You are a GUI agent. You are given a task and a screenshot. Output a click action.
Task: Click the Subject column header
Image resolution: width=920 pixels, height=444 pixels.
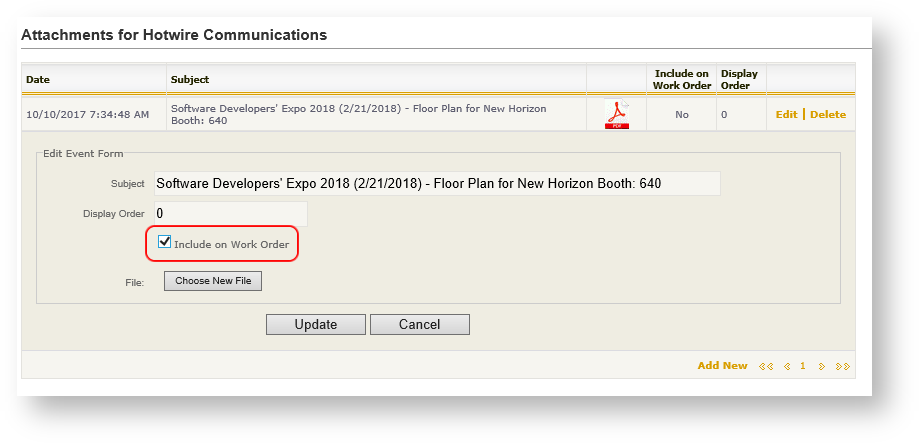click(x=190, y=79)
